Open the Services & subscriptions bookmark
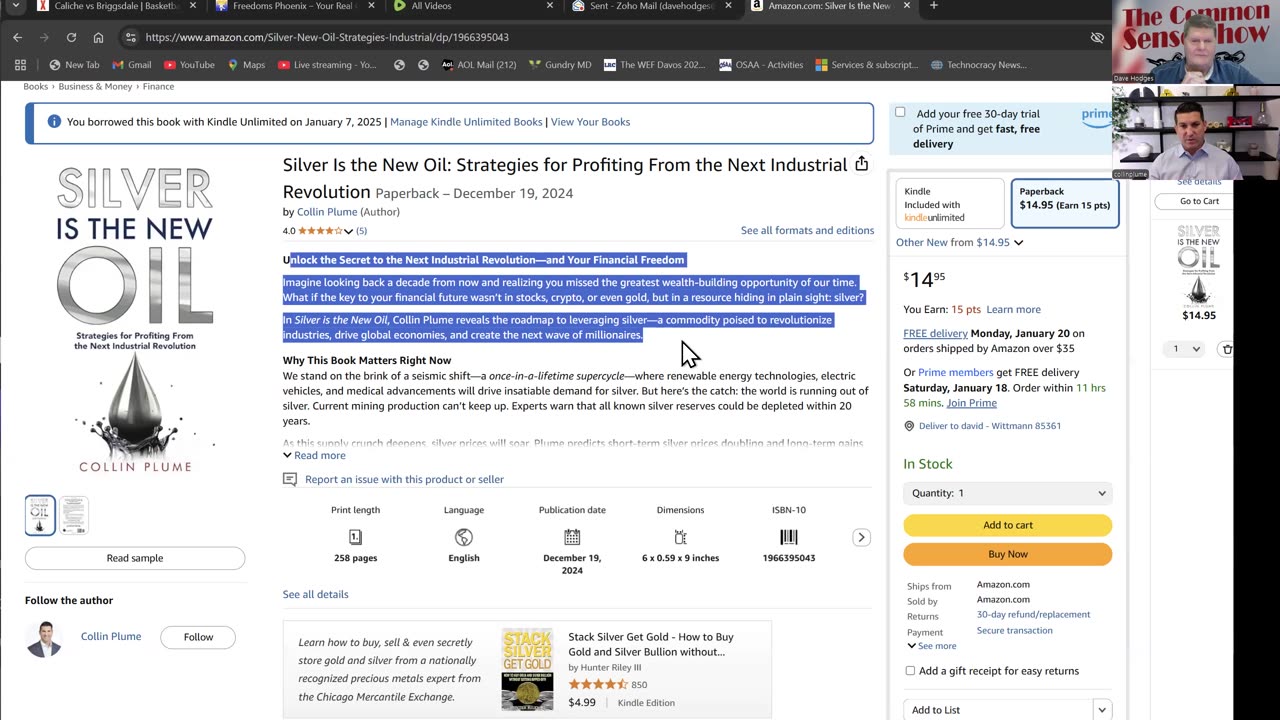1280x720 pixels. click(866, 65)
